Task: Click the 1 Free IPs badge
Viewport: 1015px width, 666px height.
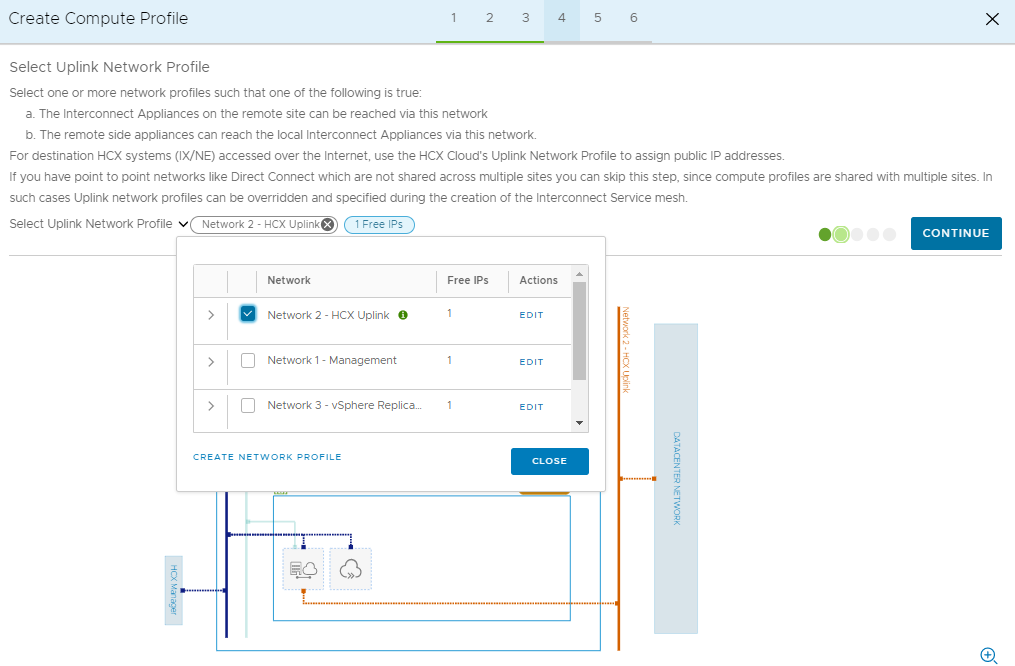Action: (x=379, y=225)
